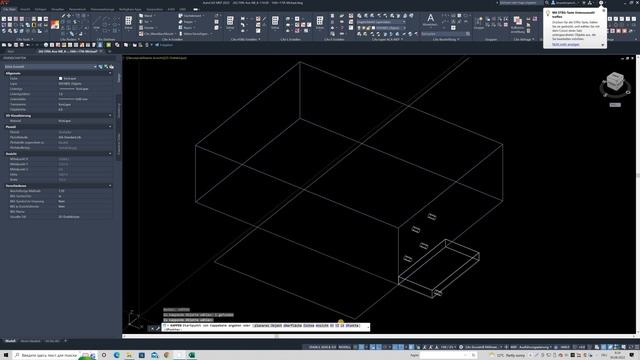Open the Verwalten ribbon tab
640x360 pixels.
[58, 9]
